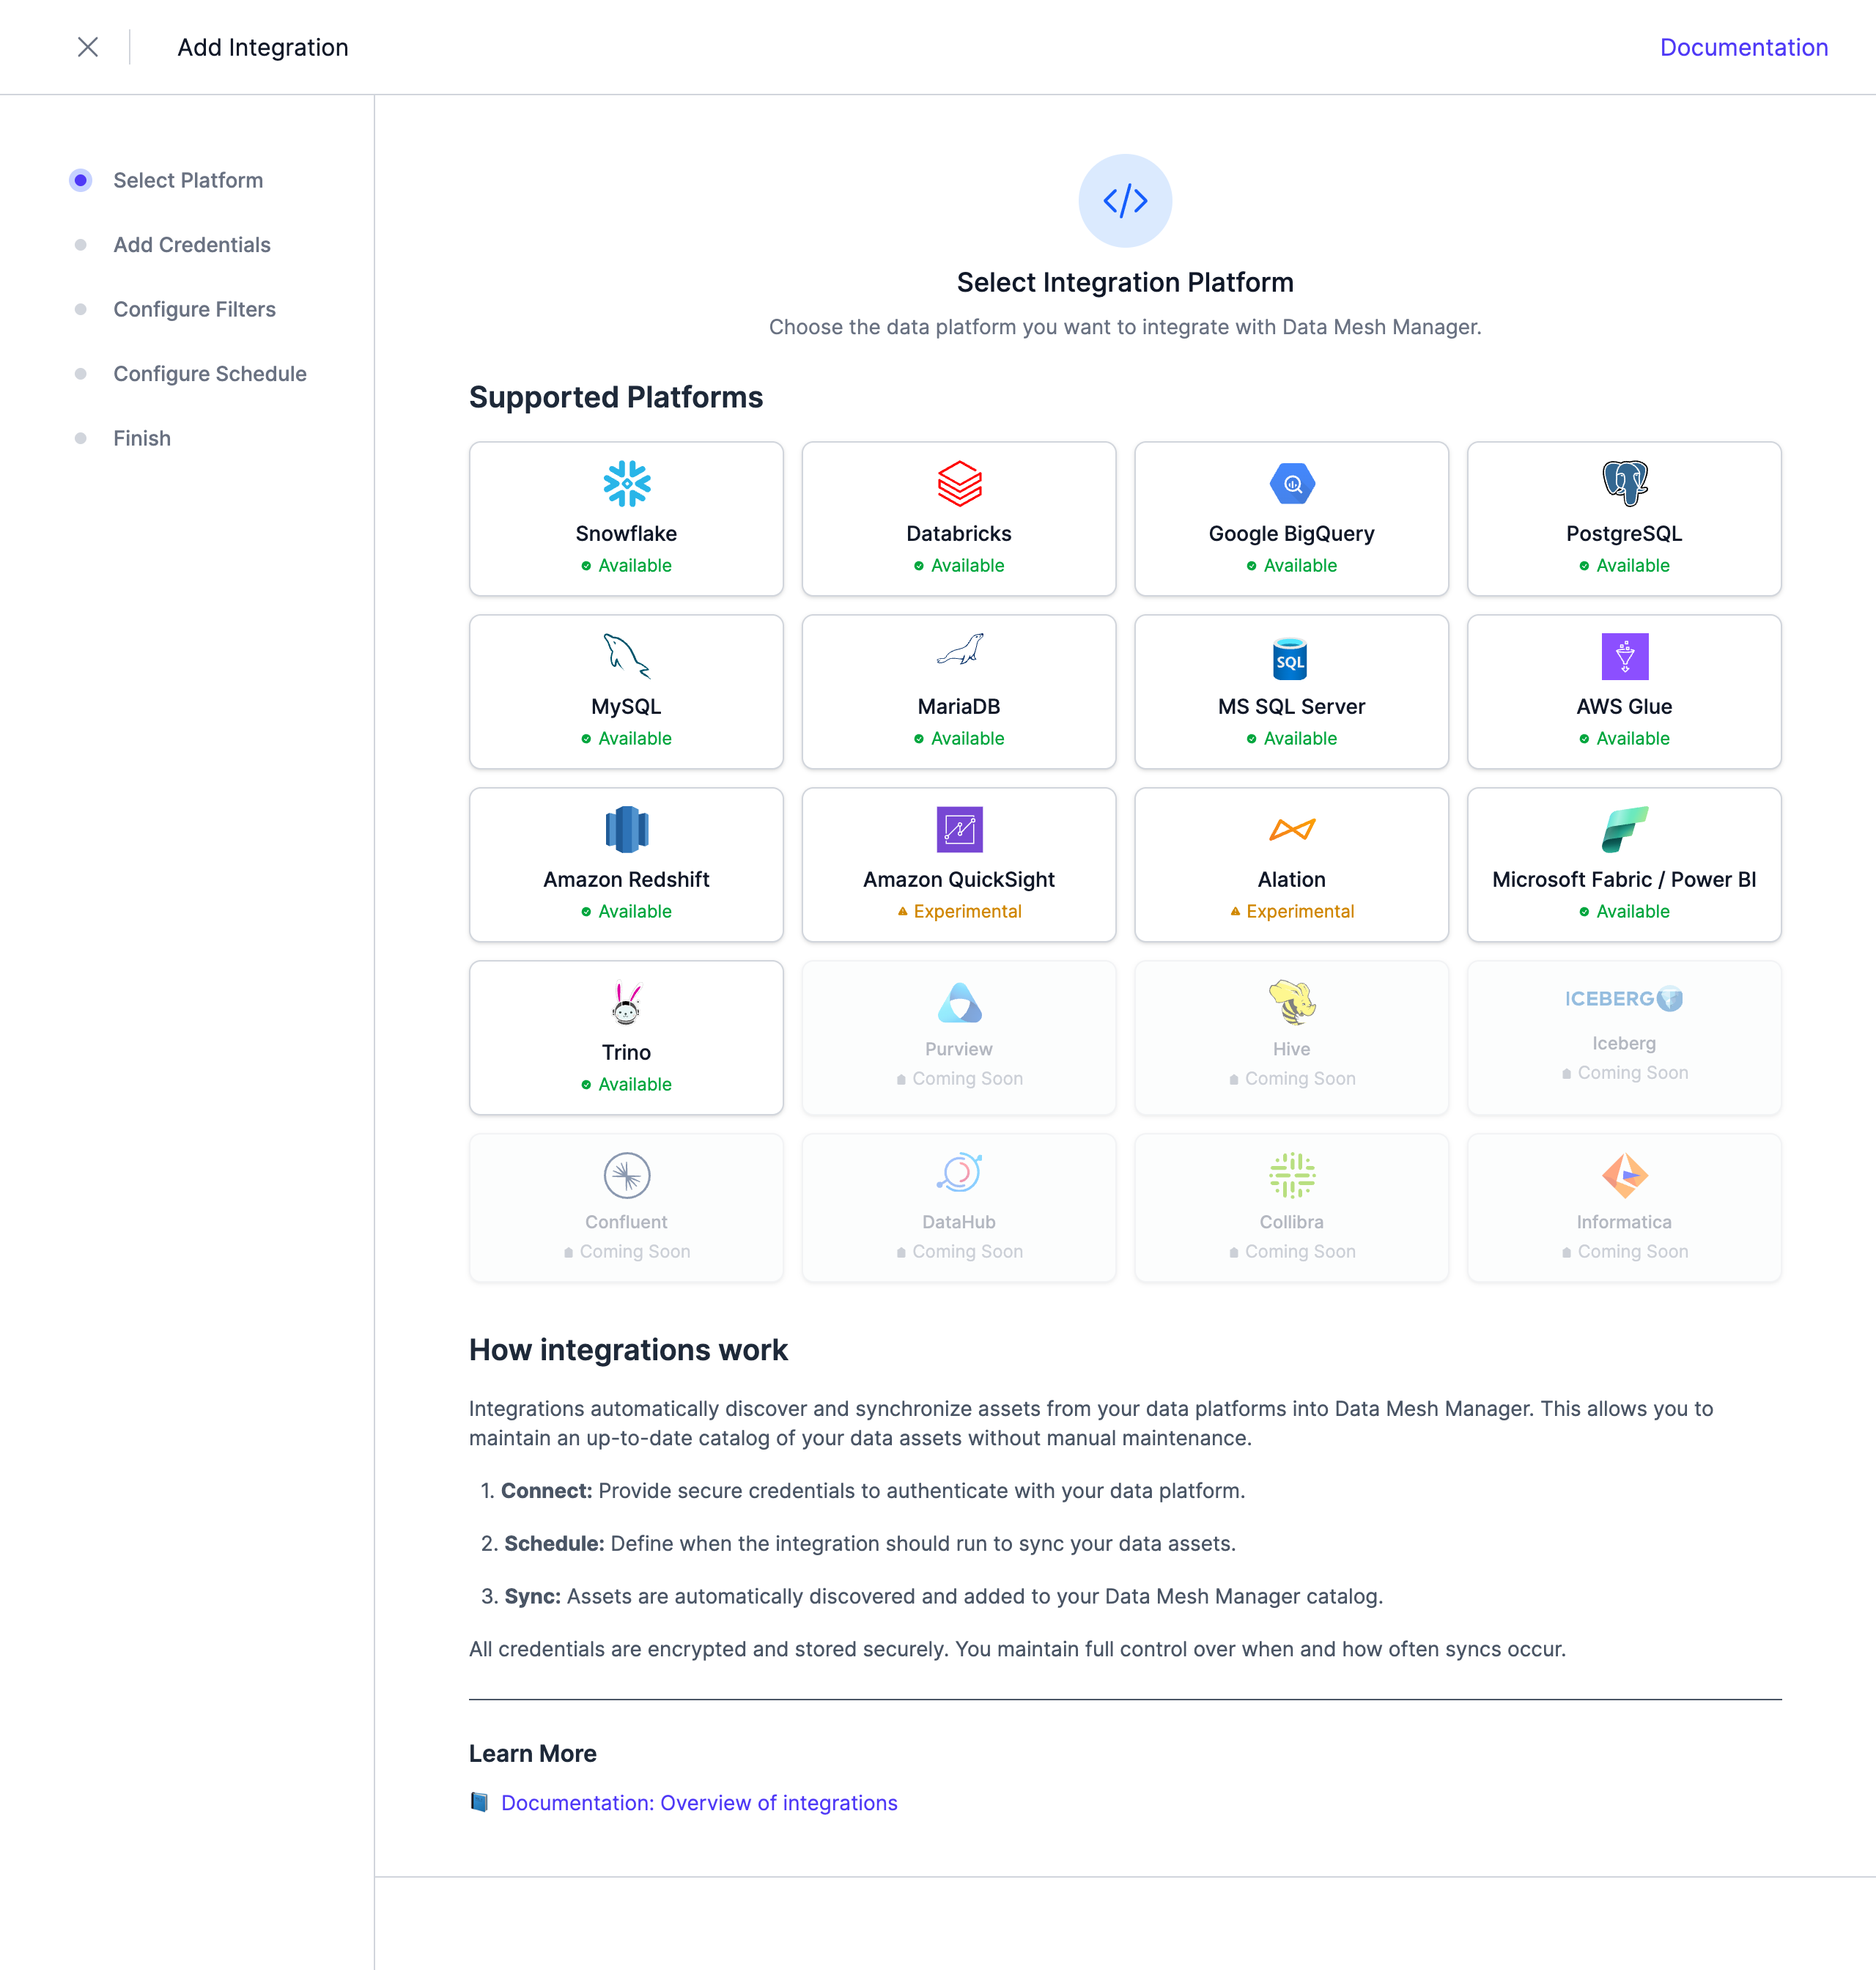The image size is (1876, 1970).
Task: Click the Confluent logo icon
Action: point(627,1176)
